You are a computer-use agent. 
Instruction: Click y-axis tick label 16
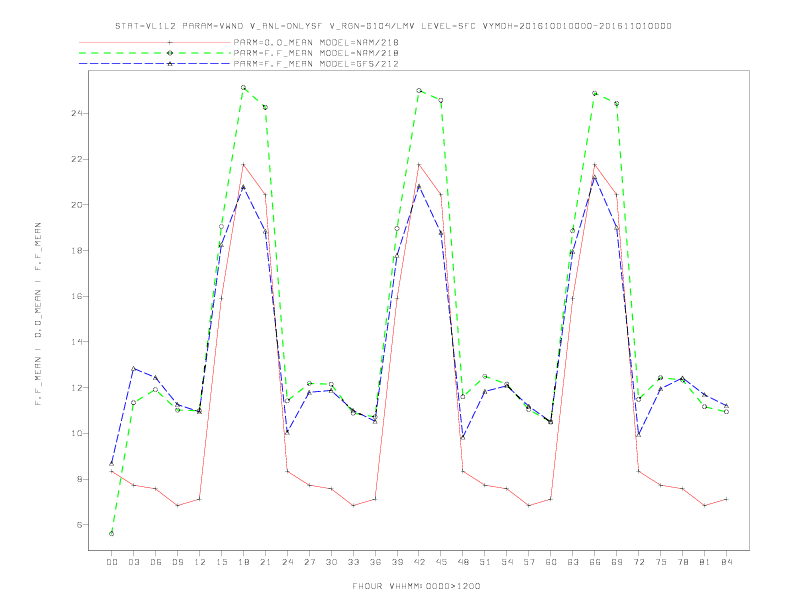pos(77,296)
